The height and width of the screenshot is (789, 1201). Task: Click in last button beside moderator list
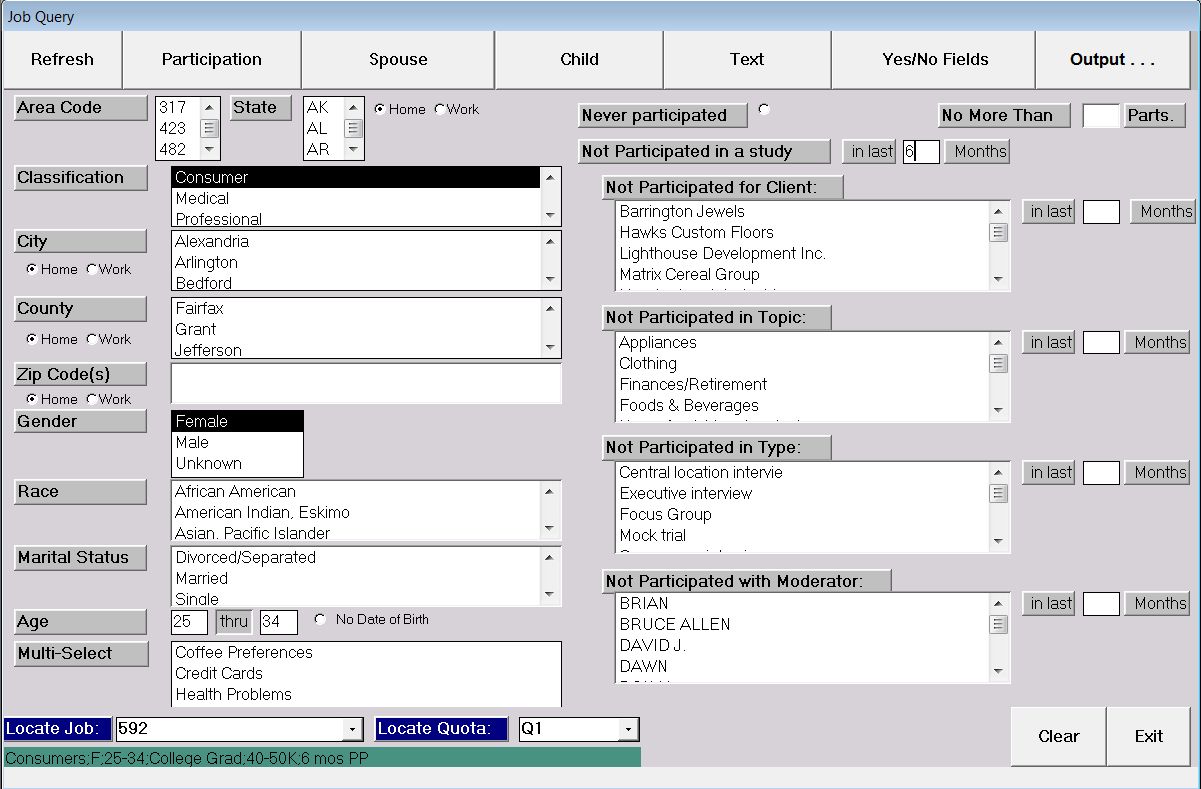click(x=1051, y=604)
